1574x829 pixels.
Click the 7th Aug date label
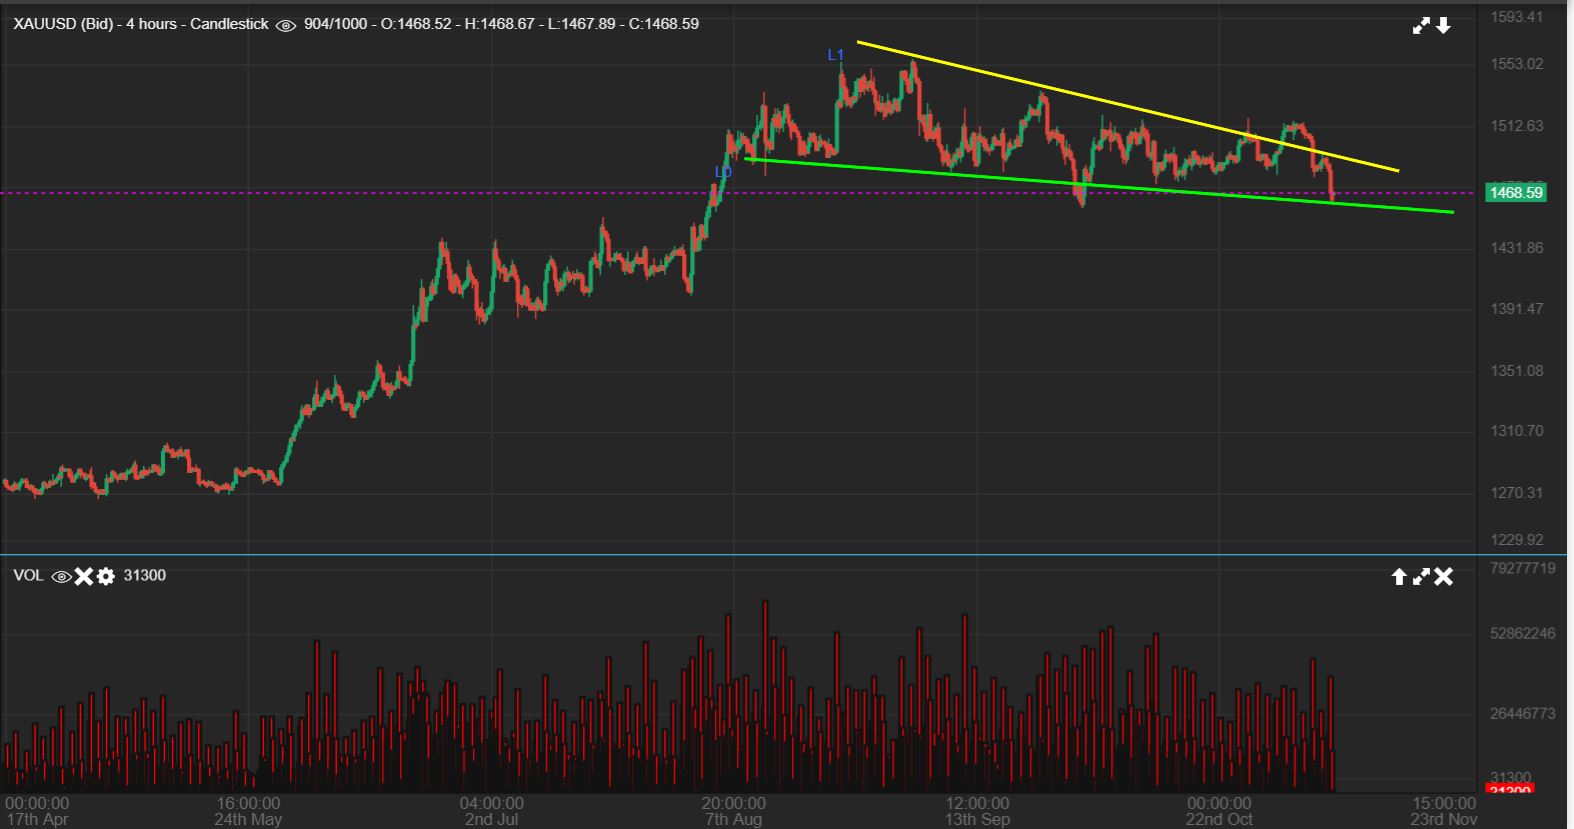click(x=733, y=819)
